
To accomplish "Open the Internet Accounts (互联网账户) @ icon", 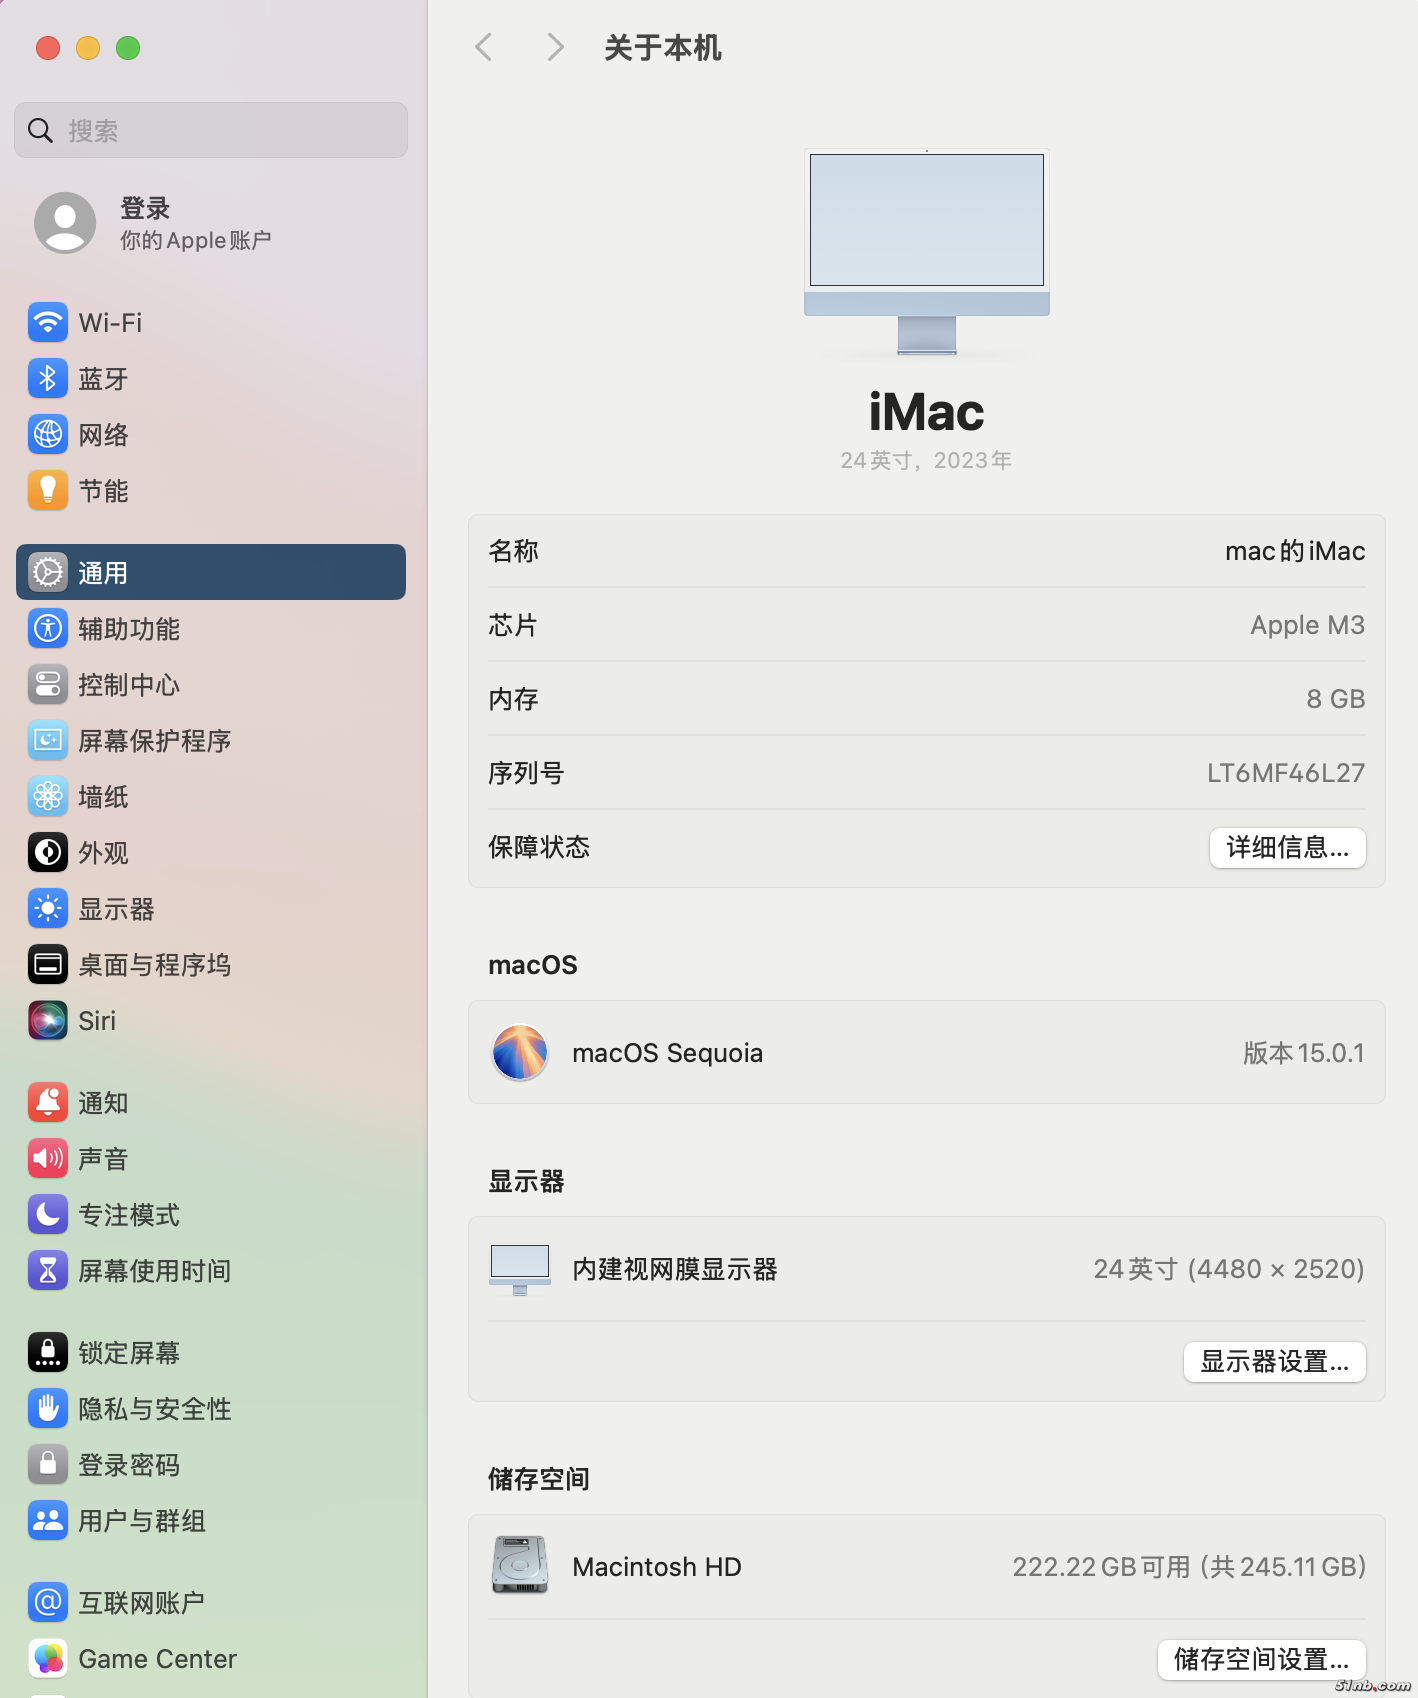I will (x=48, y=1602).
